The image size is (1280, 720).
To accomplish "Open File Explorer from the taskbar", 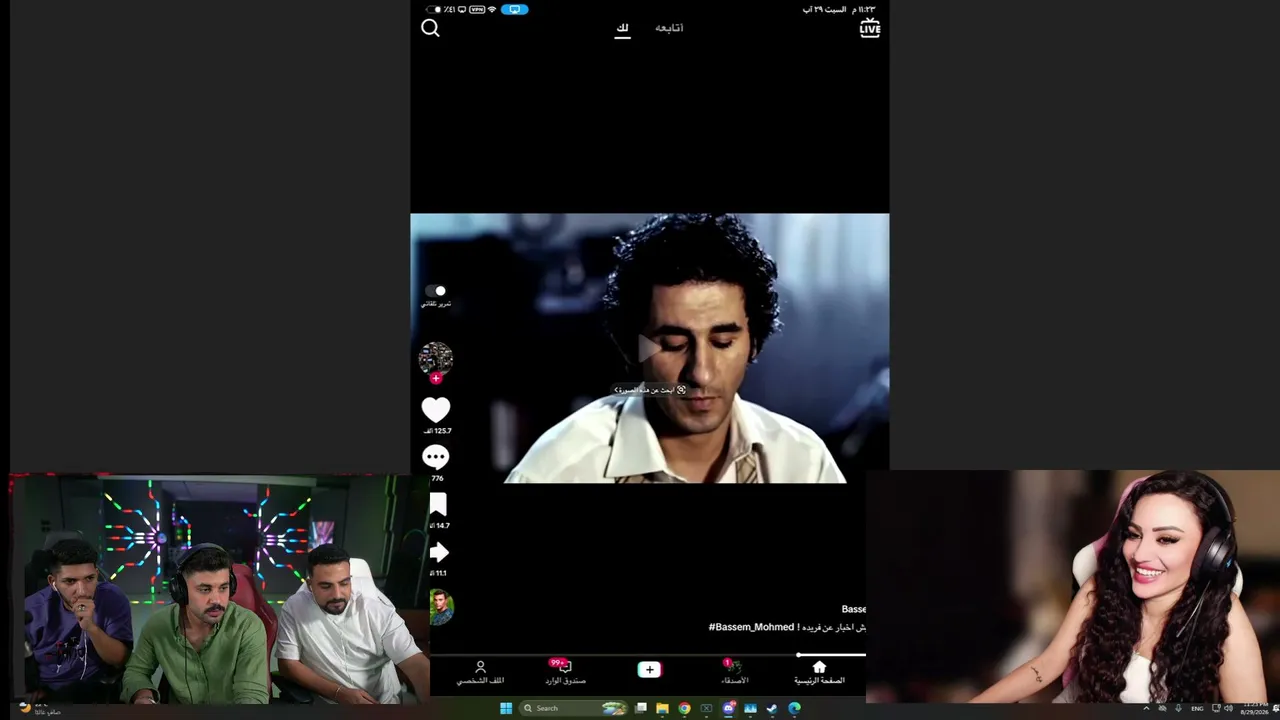I will tap(662, 708).
